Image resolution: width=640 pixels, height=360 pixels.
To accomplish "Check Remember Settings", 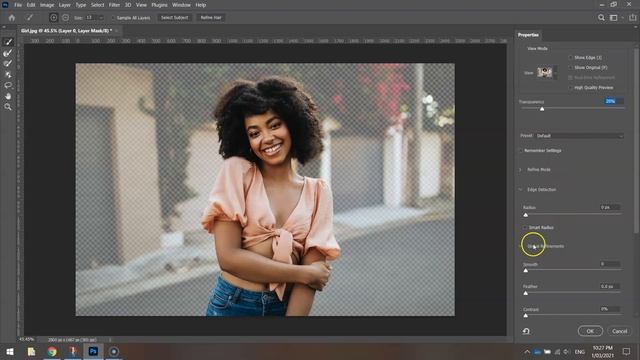I will tap(521, 151).
